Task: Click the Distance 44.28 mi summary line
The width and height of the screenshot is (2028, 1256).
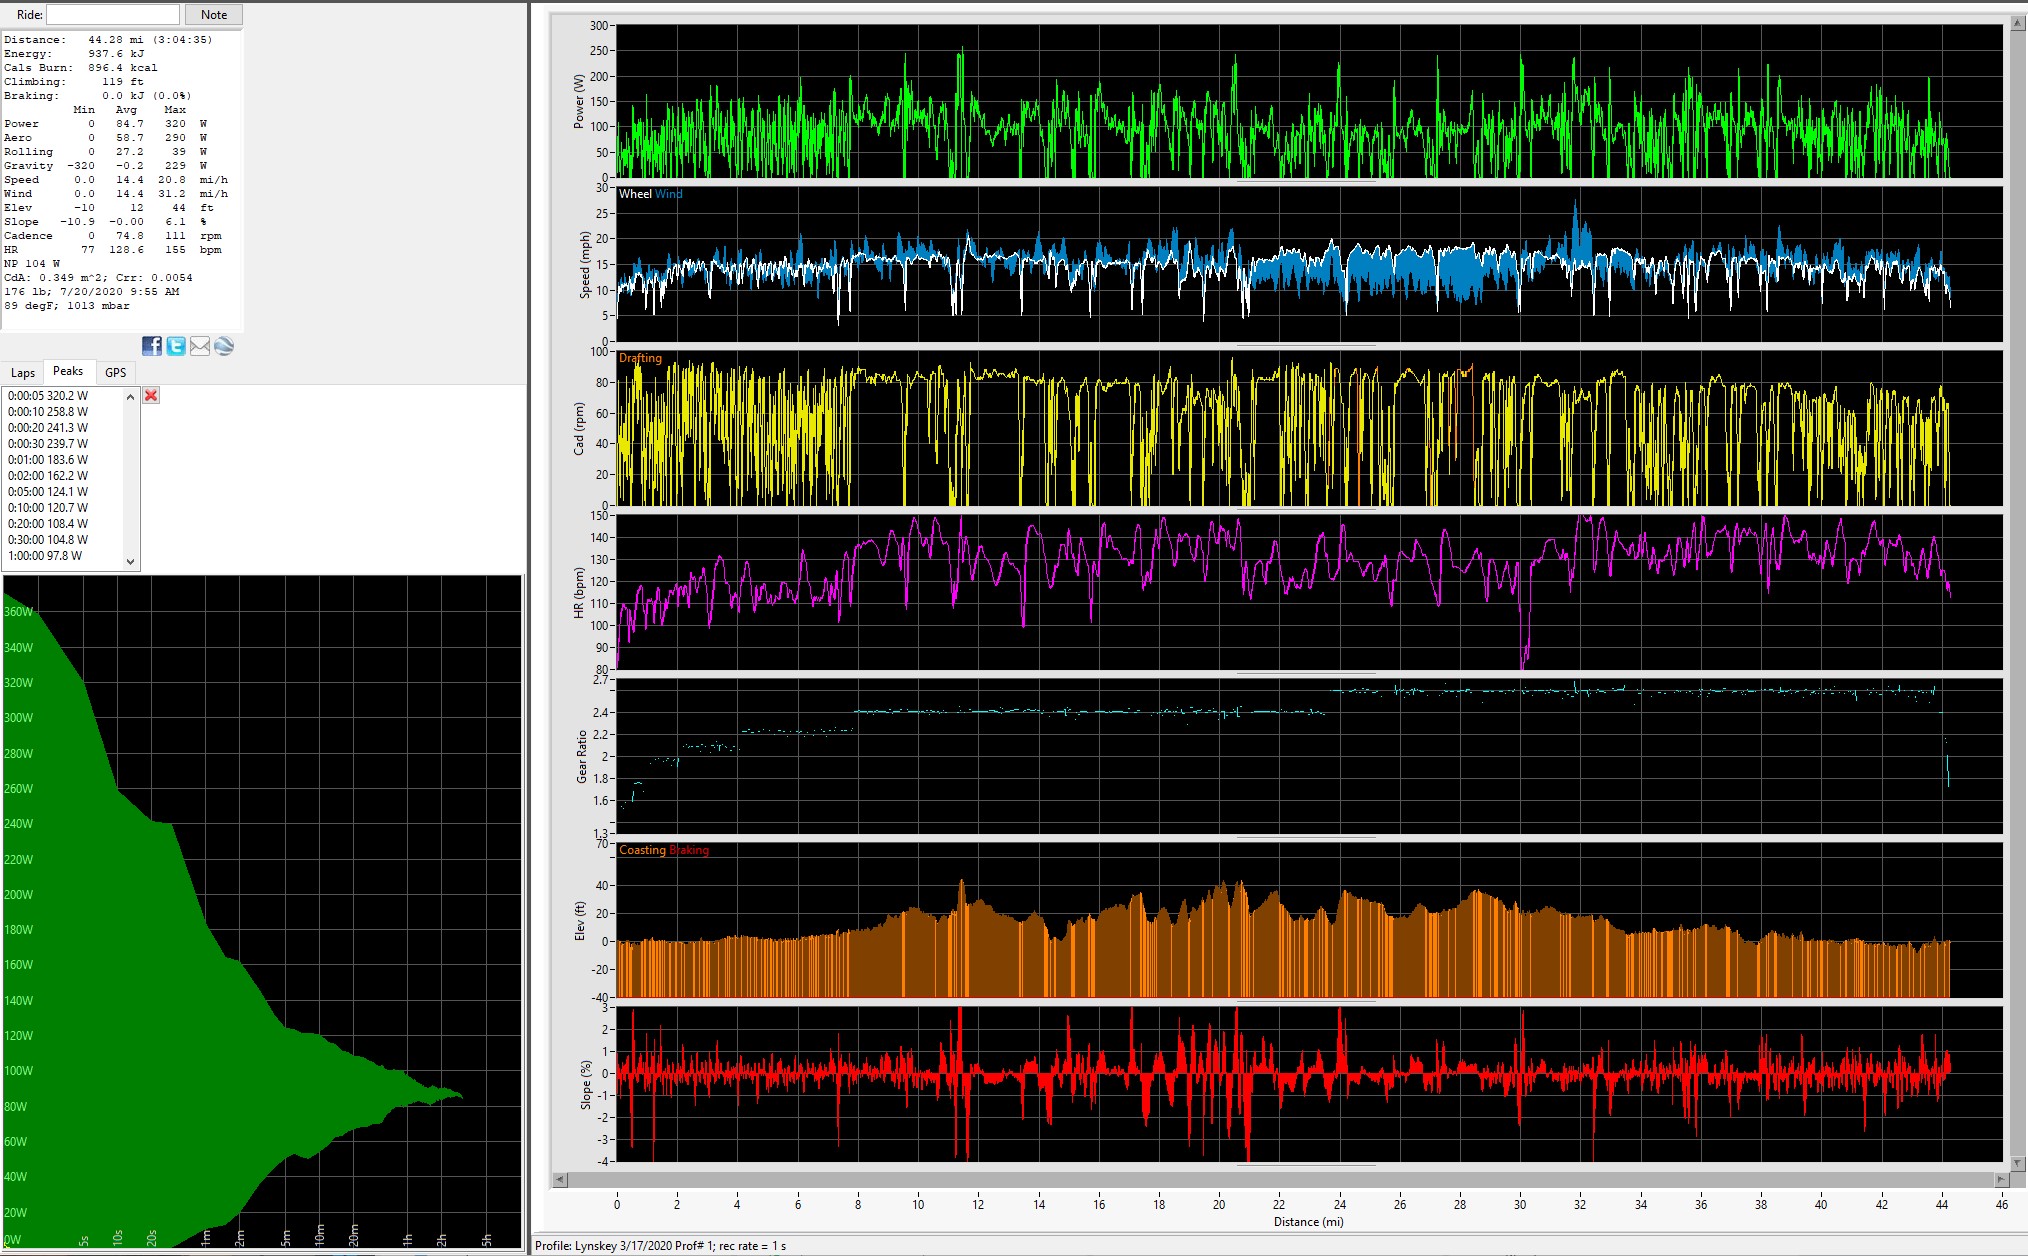Action: tap(108, 40)
